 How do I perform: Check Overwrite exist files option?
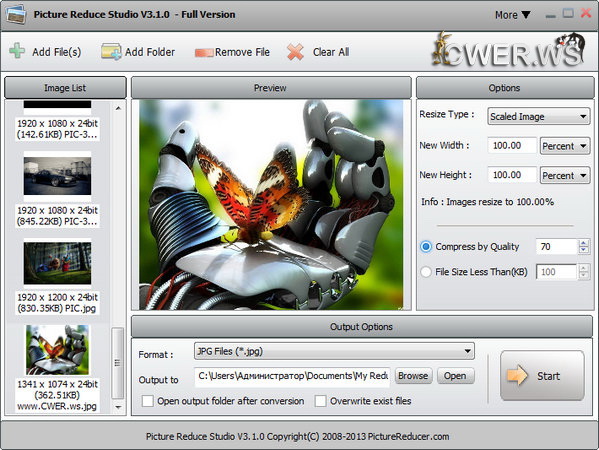coord(320,401)
